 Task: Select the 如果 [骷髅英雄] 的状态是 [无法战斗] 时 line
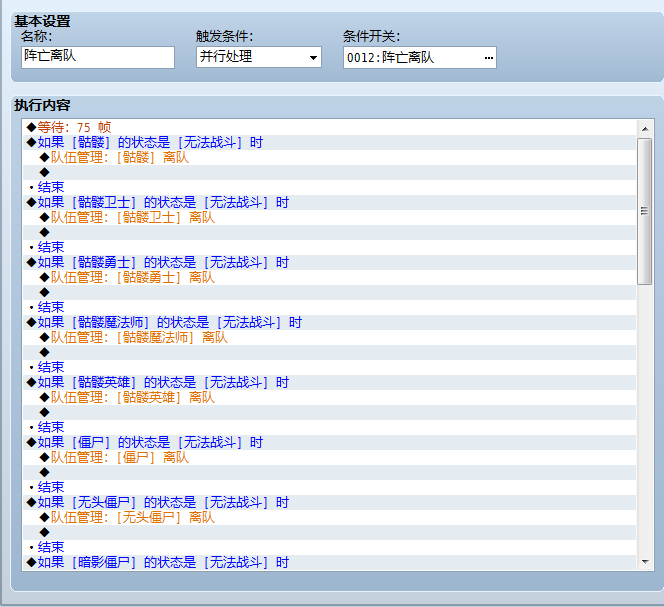coord(329,382)
